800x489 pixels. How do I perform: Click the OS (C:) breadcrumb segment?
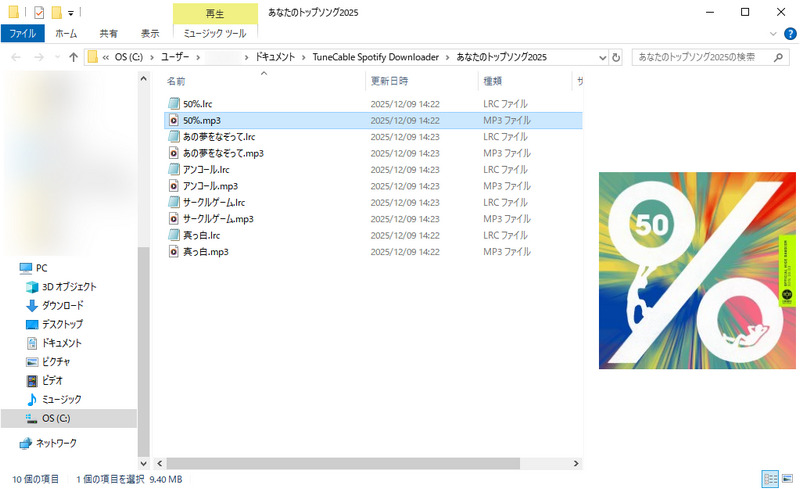click(x=129, y=57)
